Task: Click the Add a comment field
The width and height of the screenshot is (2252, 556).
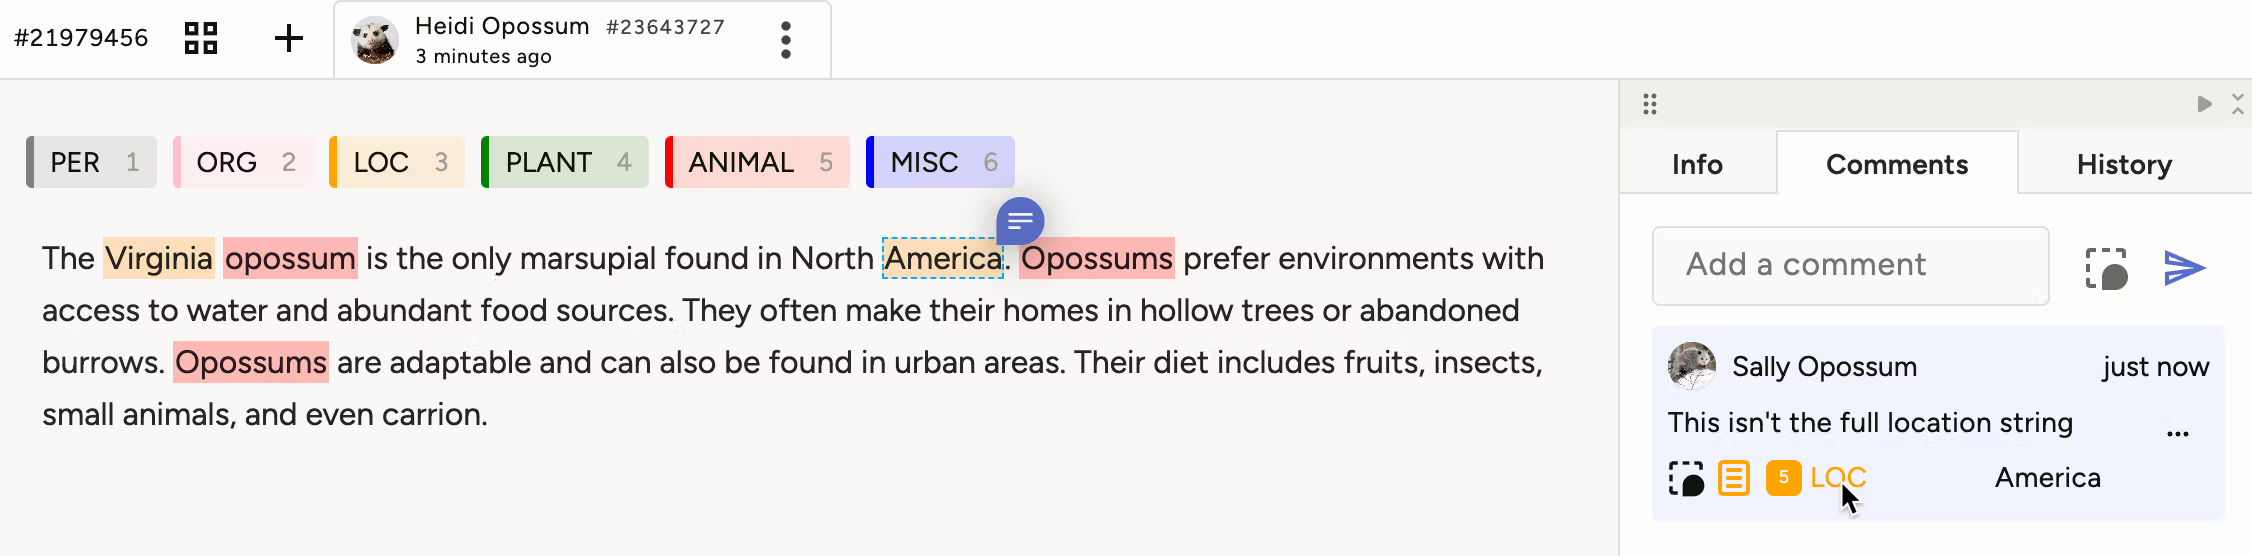Action: (1850, 265)
